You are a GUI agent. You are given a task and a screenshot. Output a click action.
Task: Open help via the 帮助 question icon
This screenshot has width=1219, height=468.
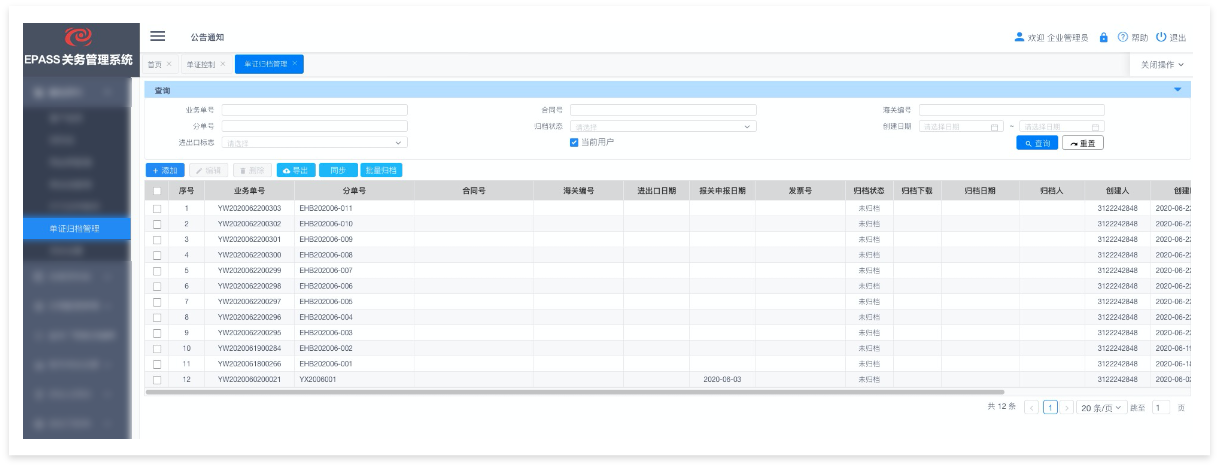(1123, 37)
